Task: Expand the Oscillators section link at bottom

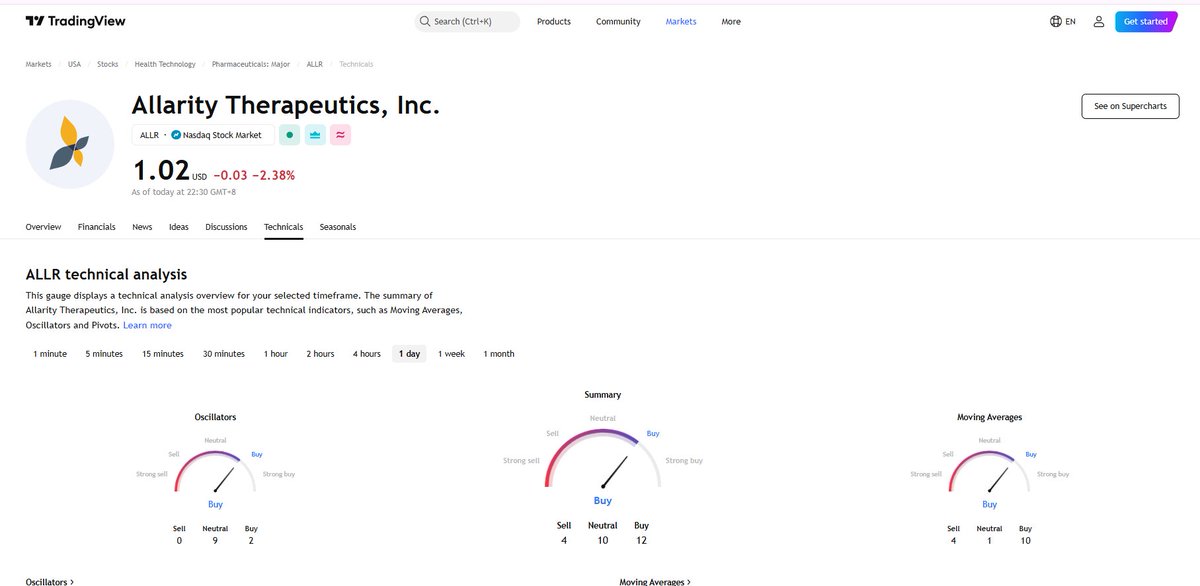Action: click(50, 581)
